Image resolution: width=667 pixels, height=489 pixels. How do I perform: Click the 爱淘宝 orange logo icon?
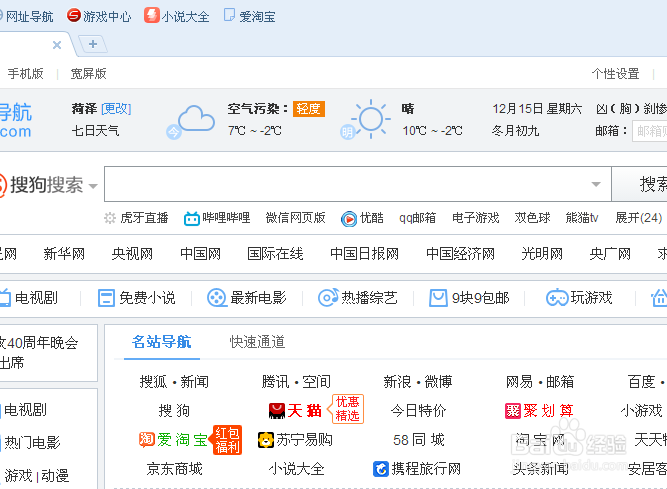pyautogui.click(x=147, y=439)
